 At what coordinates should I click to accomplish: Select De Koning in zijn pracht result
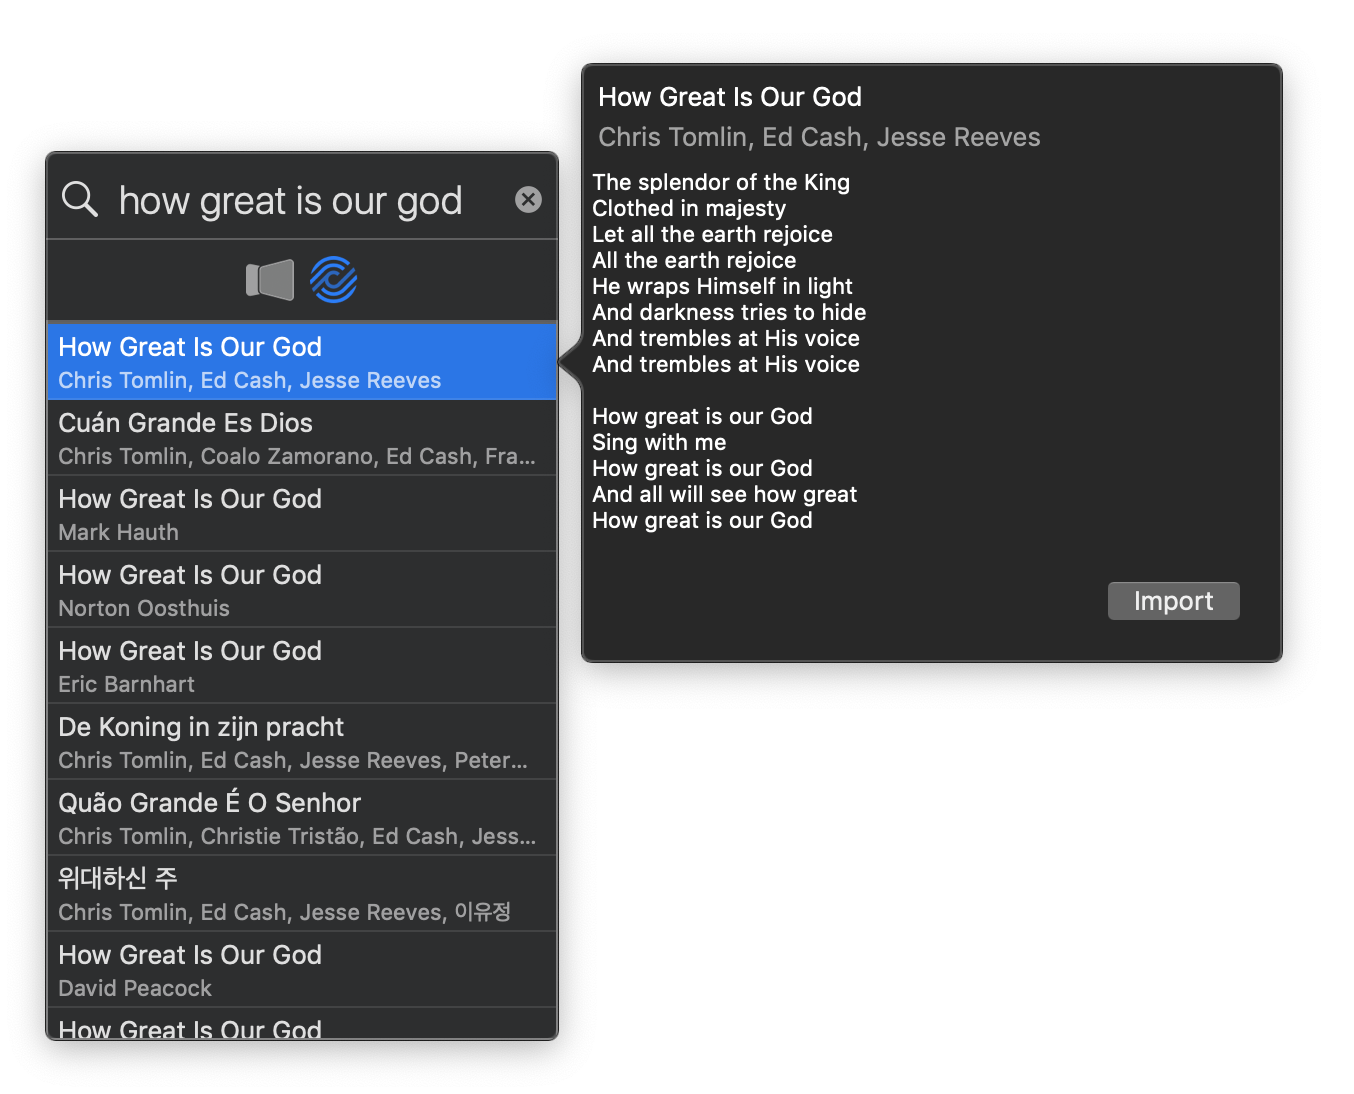pos(302,742)
